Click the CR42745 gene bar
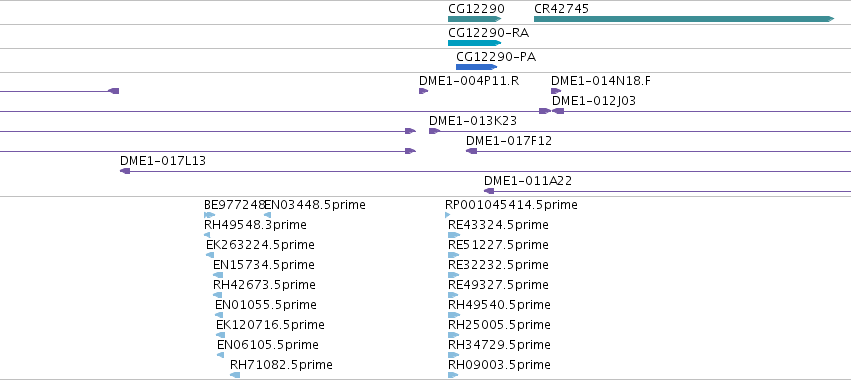 (x=684, y=19)
